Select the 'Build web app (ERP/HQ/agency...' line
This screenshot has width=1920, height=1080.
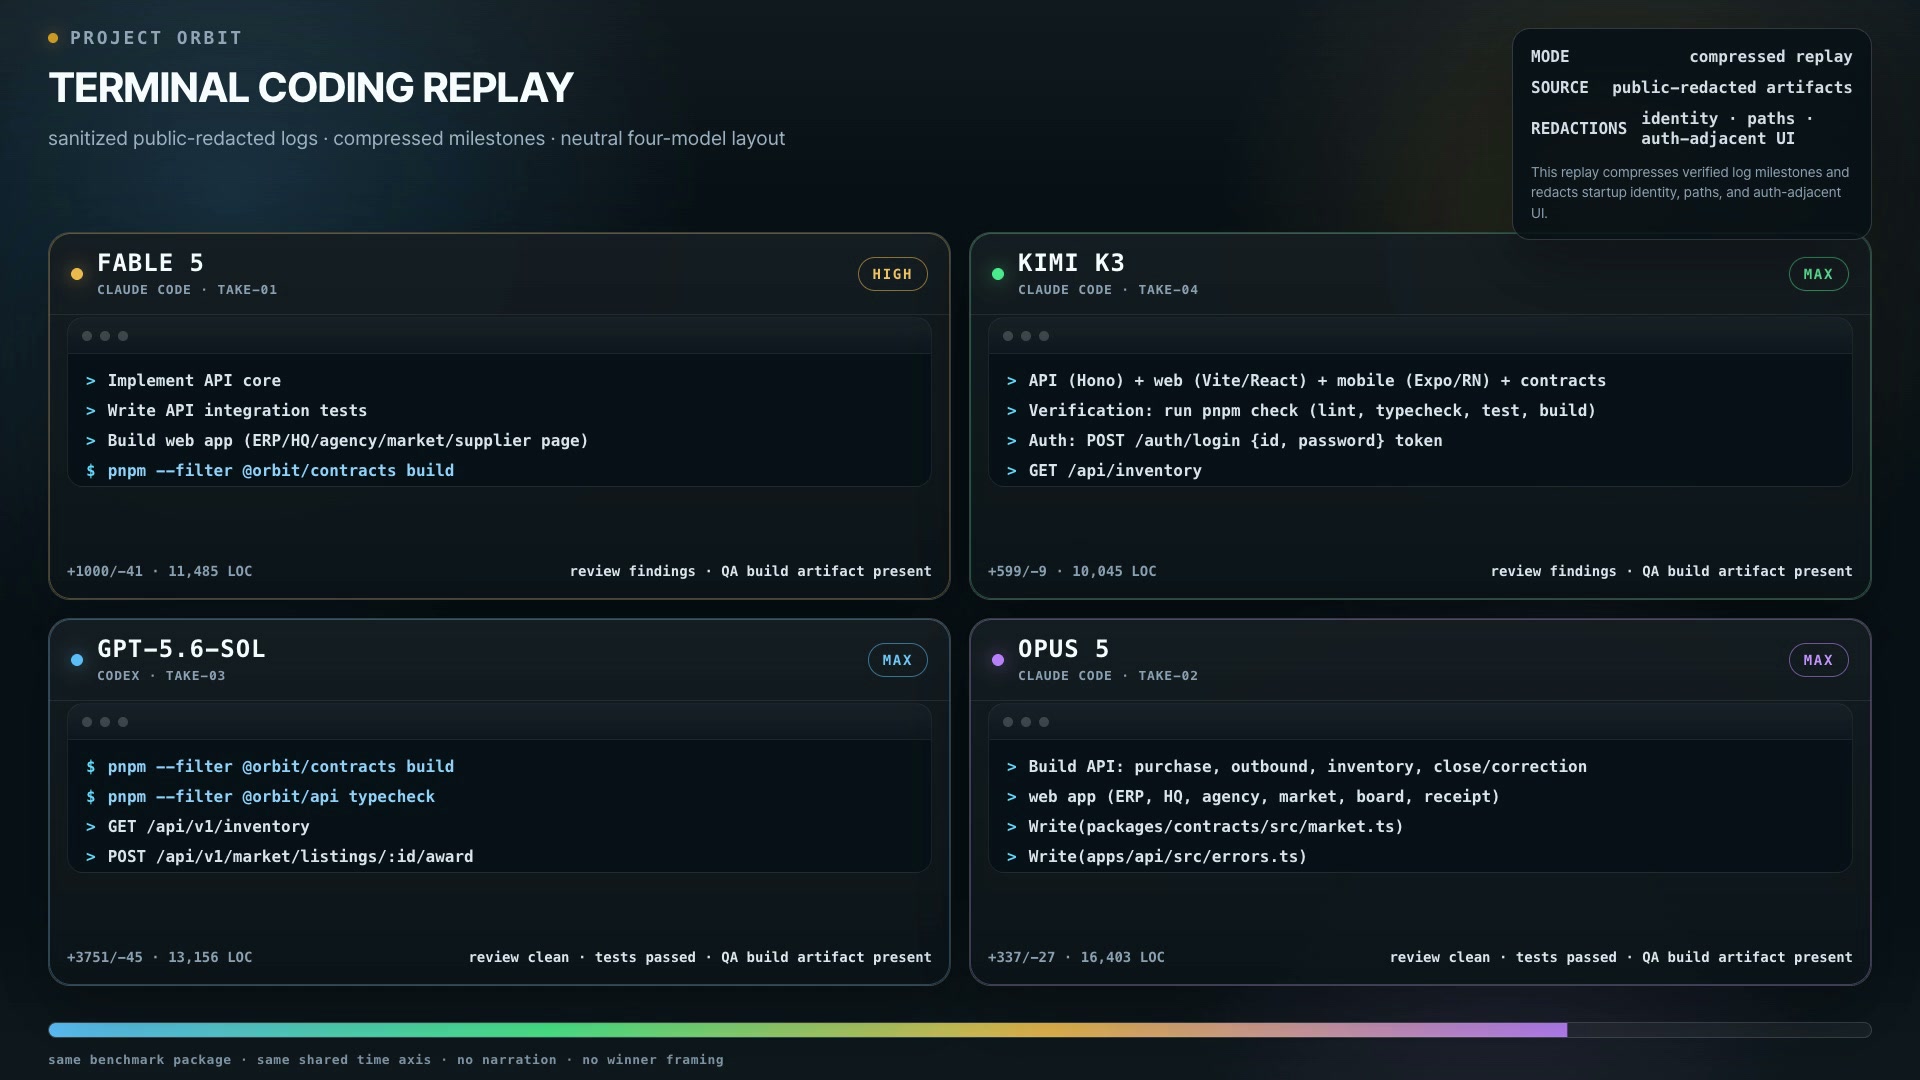point(337,441)
